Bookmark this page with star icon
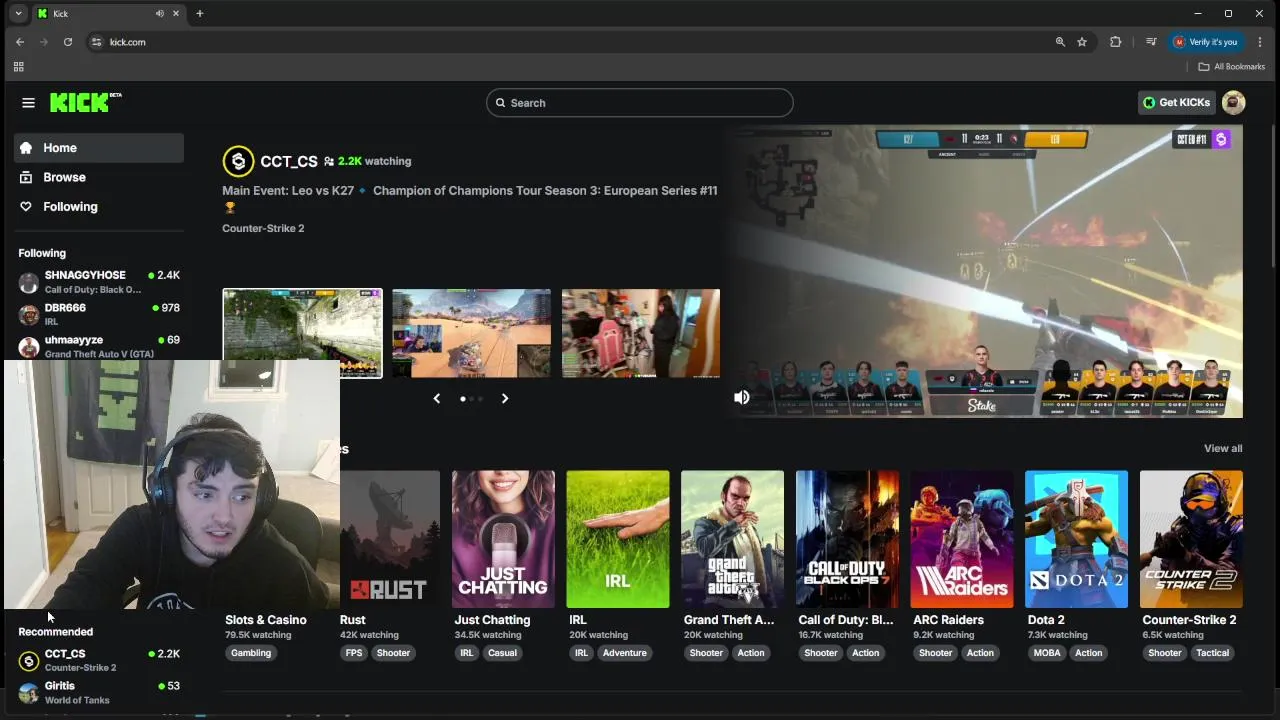 tap(1082, 42)
